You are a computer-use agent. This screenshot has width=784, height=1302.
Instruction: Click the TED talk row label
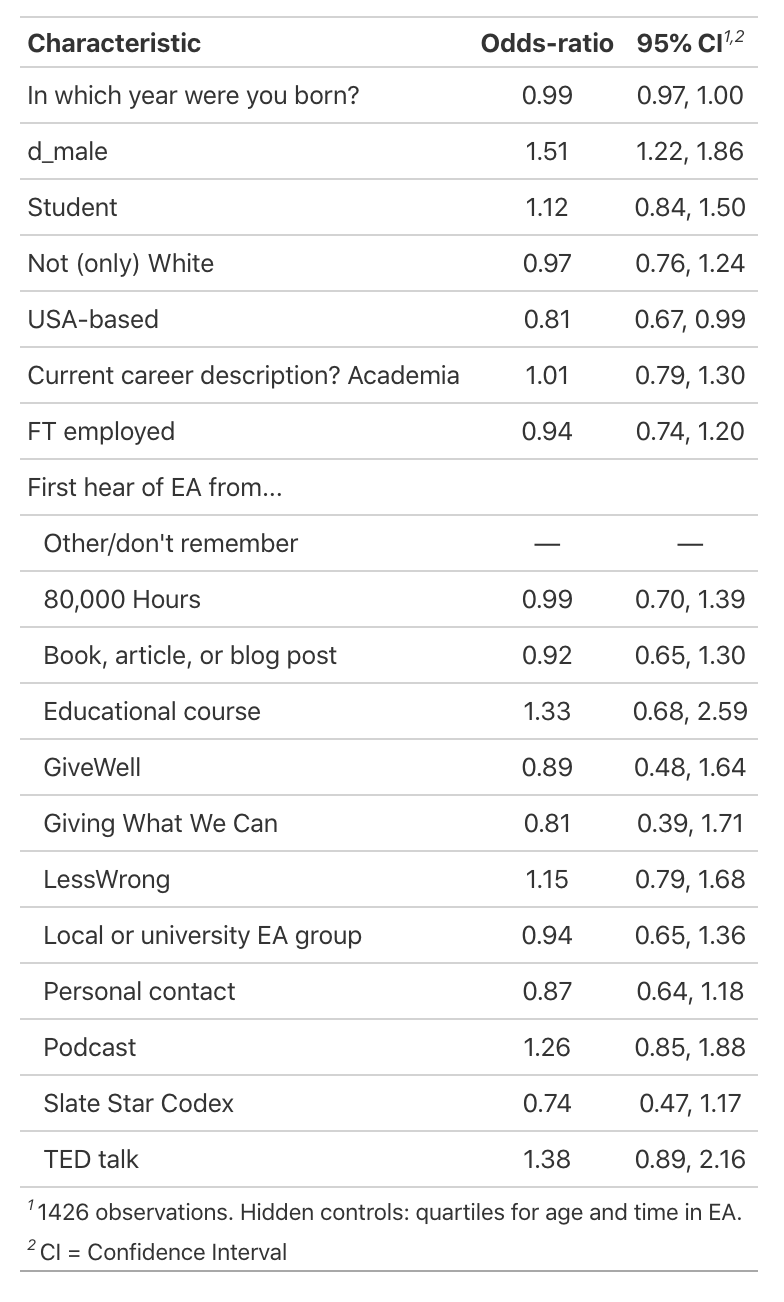click(91, 1159)
